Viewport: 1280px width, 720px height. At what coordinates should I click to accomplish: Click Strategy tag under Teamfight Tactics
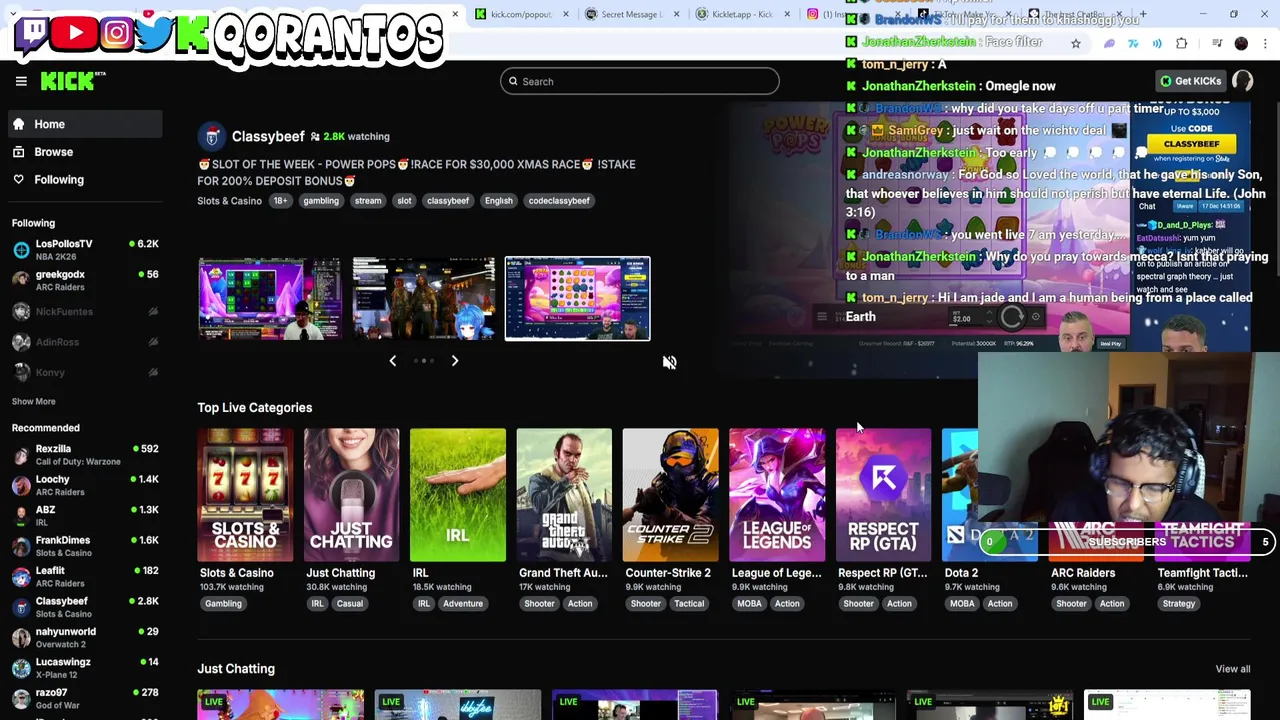coord(1179,604)
